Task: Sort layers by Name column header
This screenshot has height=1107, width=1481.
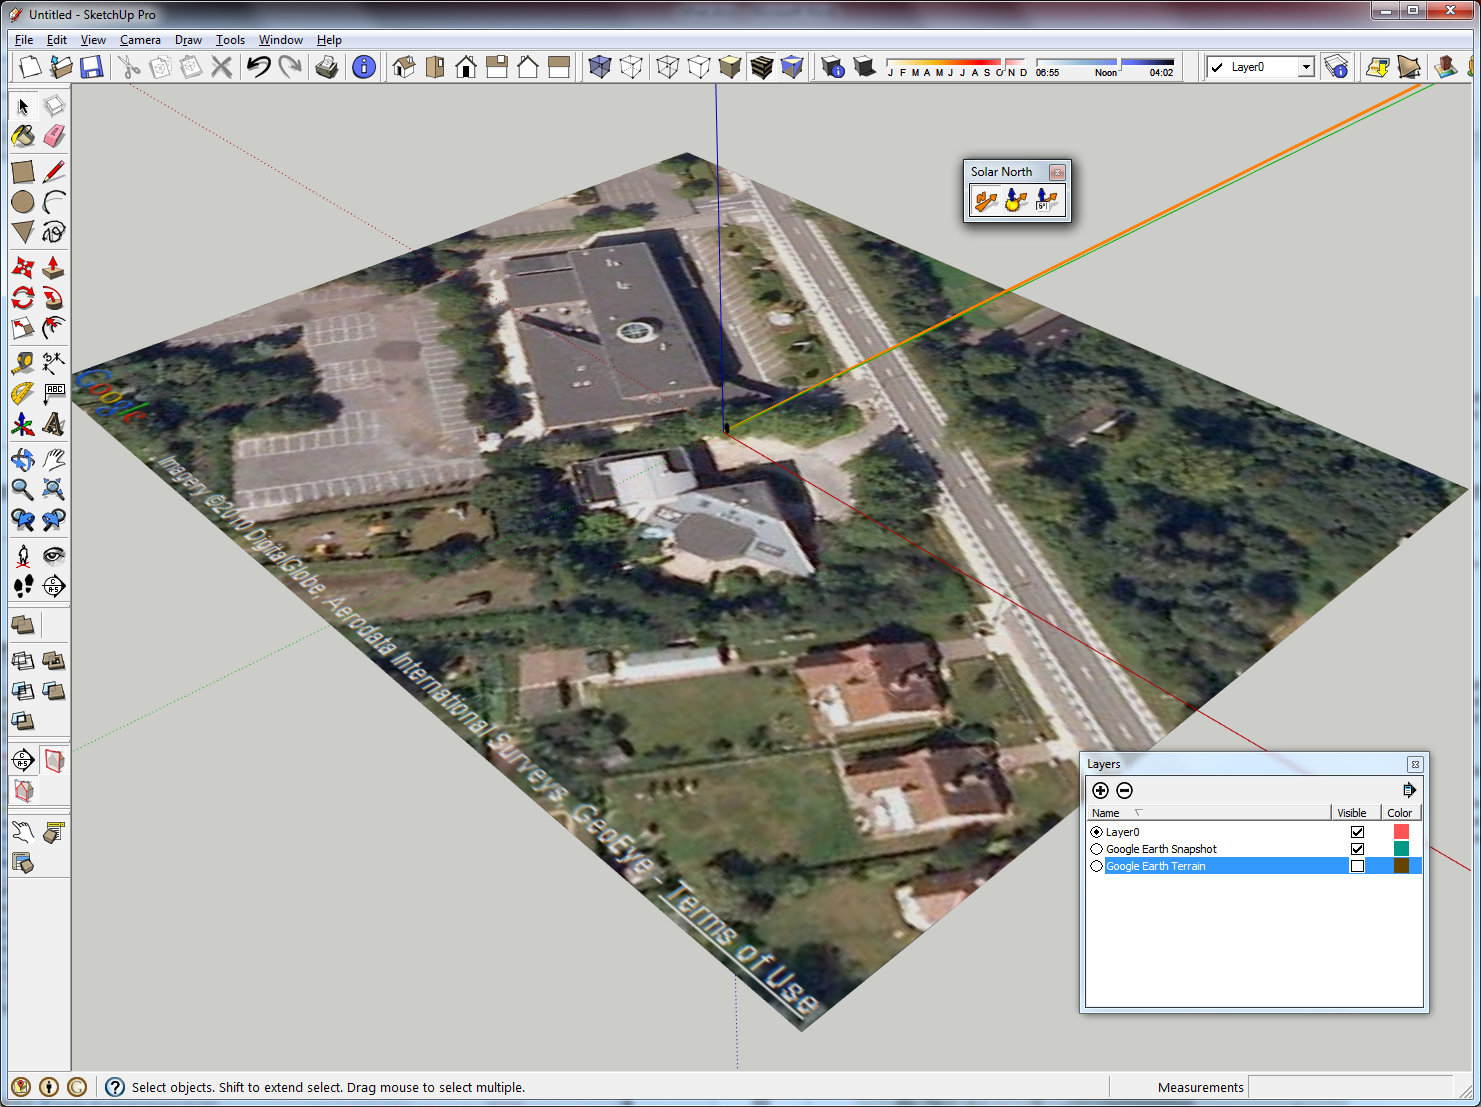Action: (1209, 813)
